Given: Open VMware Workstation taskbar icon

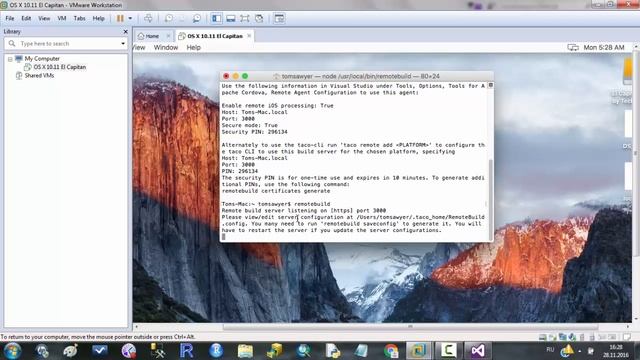Looking at the screenshot, I should (419, 351).
